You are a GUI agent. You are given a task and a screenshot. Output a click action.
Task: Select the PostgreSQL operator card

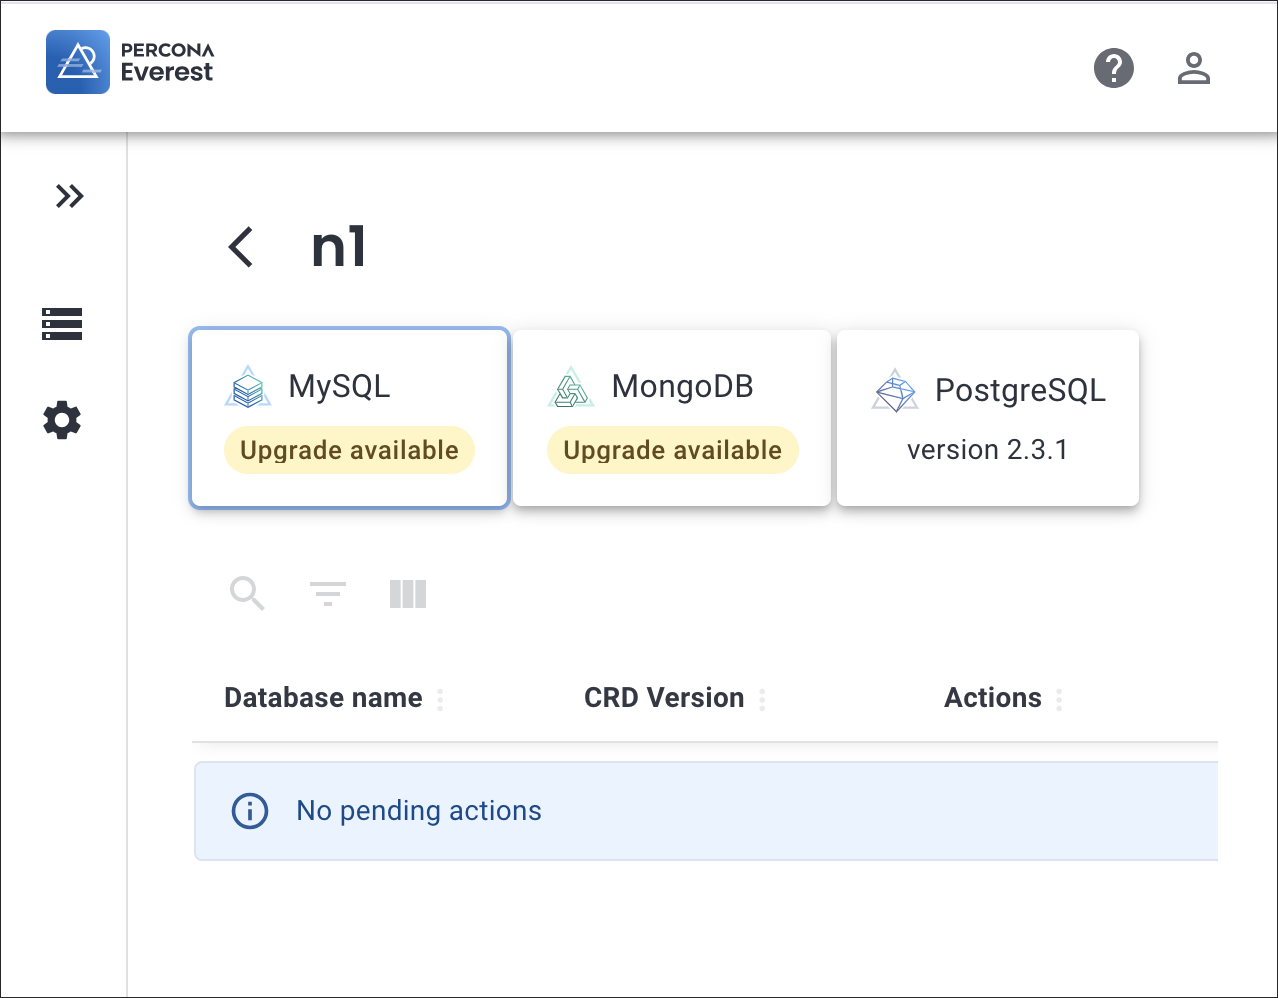pyautogui.click(x=988, y=418)
